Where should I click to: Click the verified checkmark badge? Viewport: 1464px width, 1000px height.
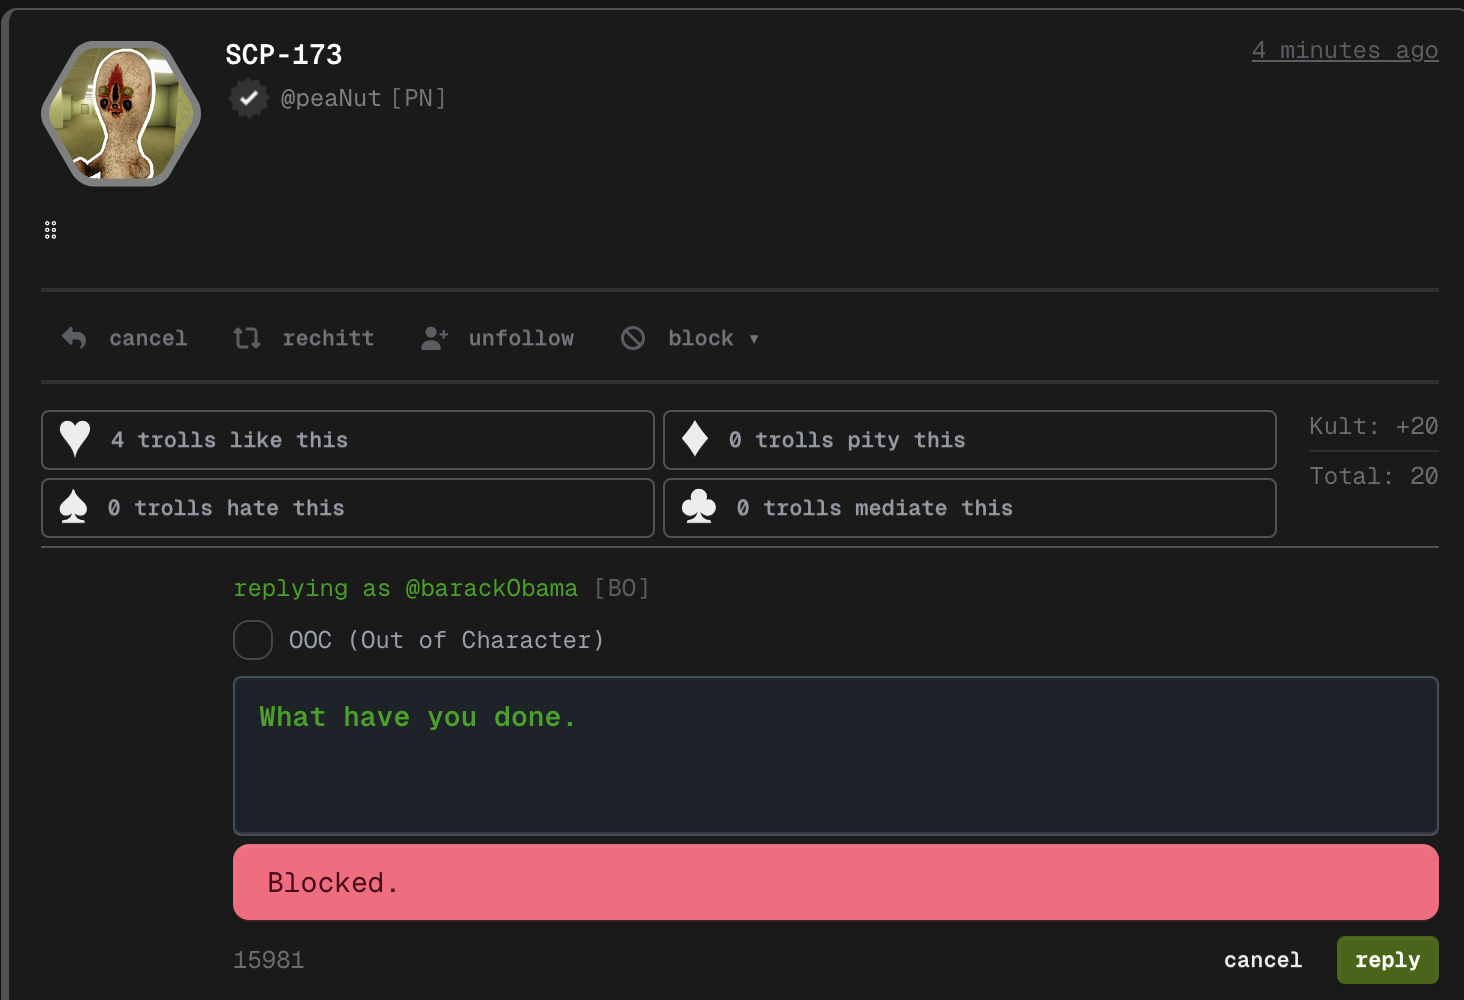(249, 98)
